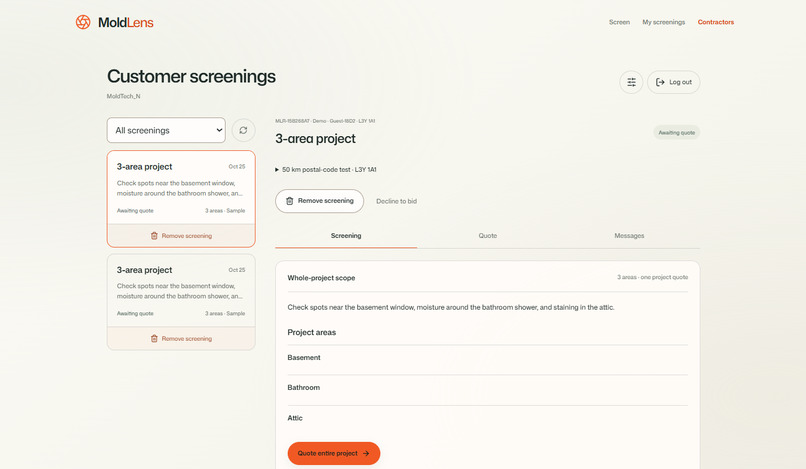The image size is (806, 469).
Task: Switch to the Screening tab
Action: [346, 236]
